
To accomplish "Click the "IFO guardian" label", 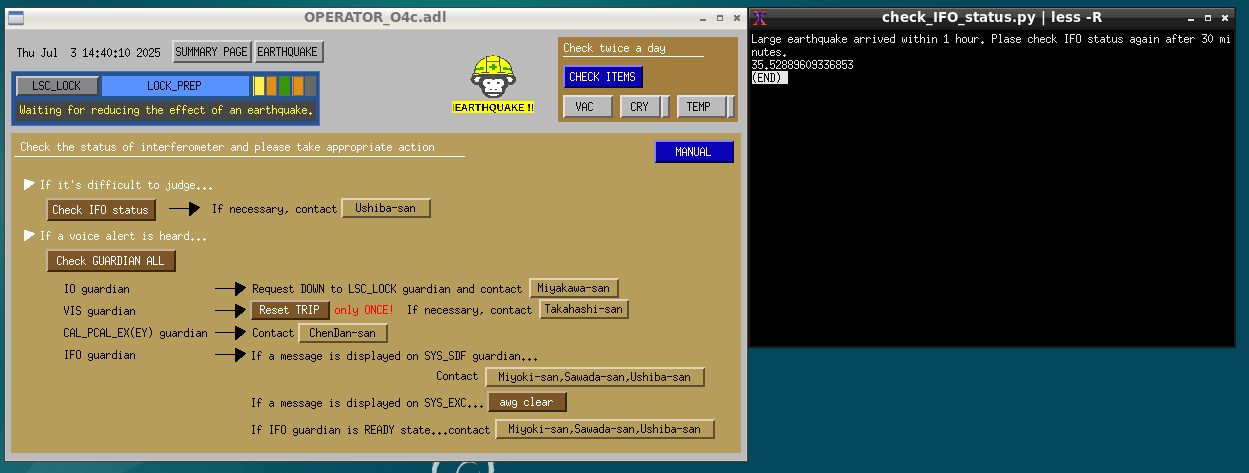I will click(x=99, y=355).
